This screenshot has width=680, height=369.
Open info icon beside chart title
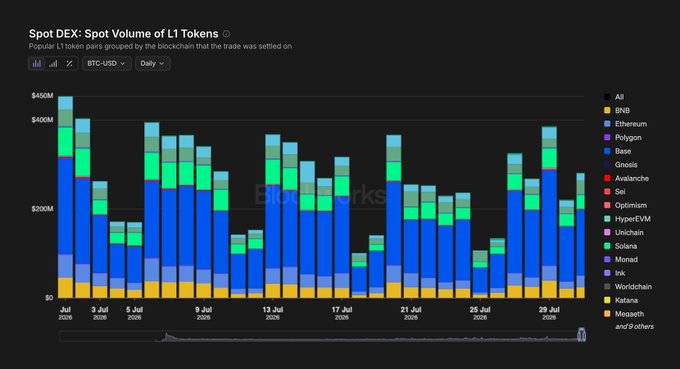(226, 34)
